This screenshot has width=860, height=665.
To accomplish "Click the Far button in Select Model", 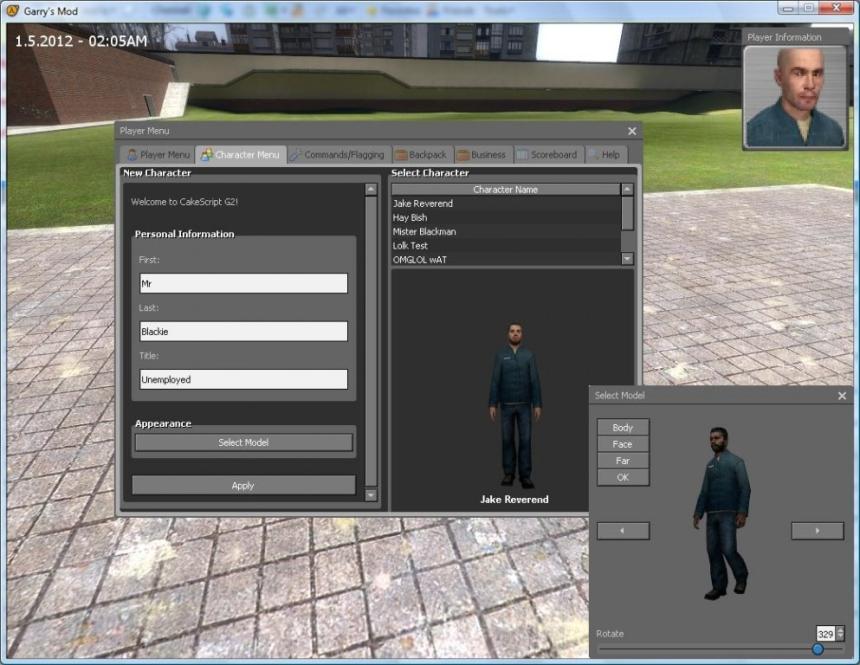I will click(623, 461).
